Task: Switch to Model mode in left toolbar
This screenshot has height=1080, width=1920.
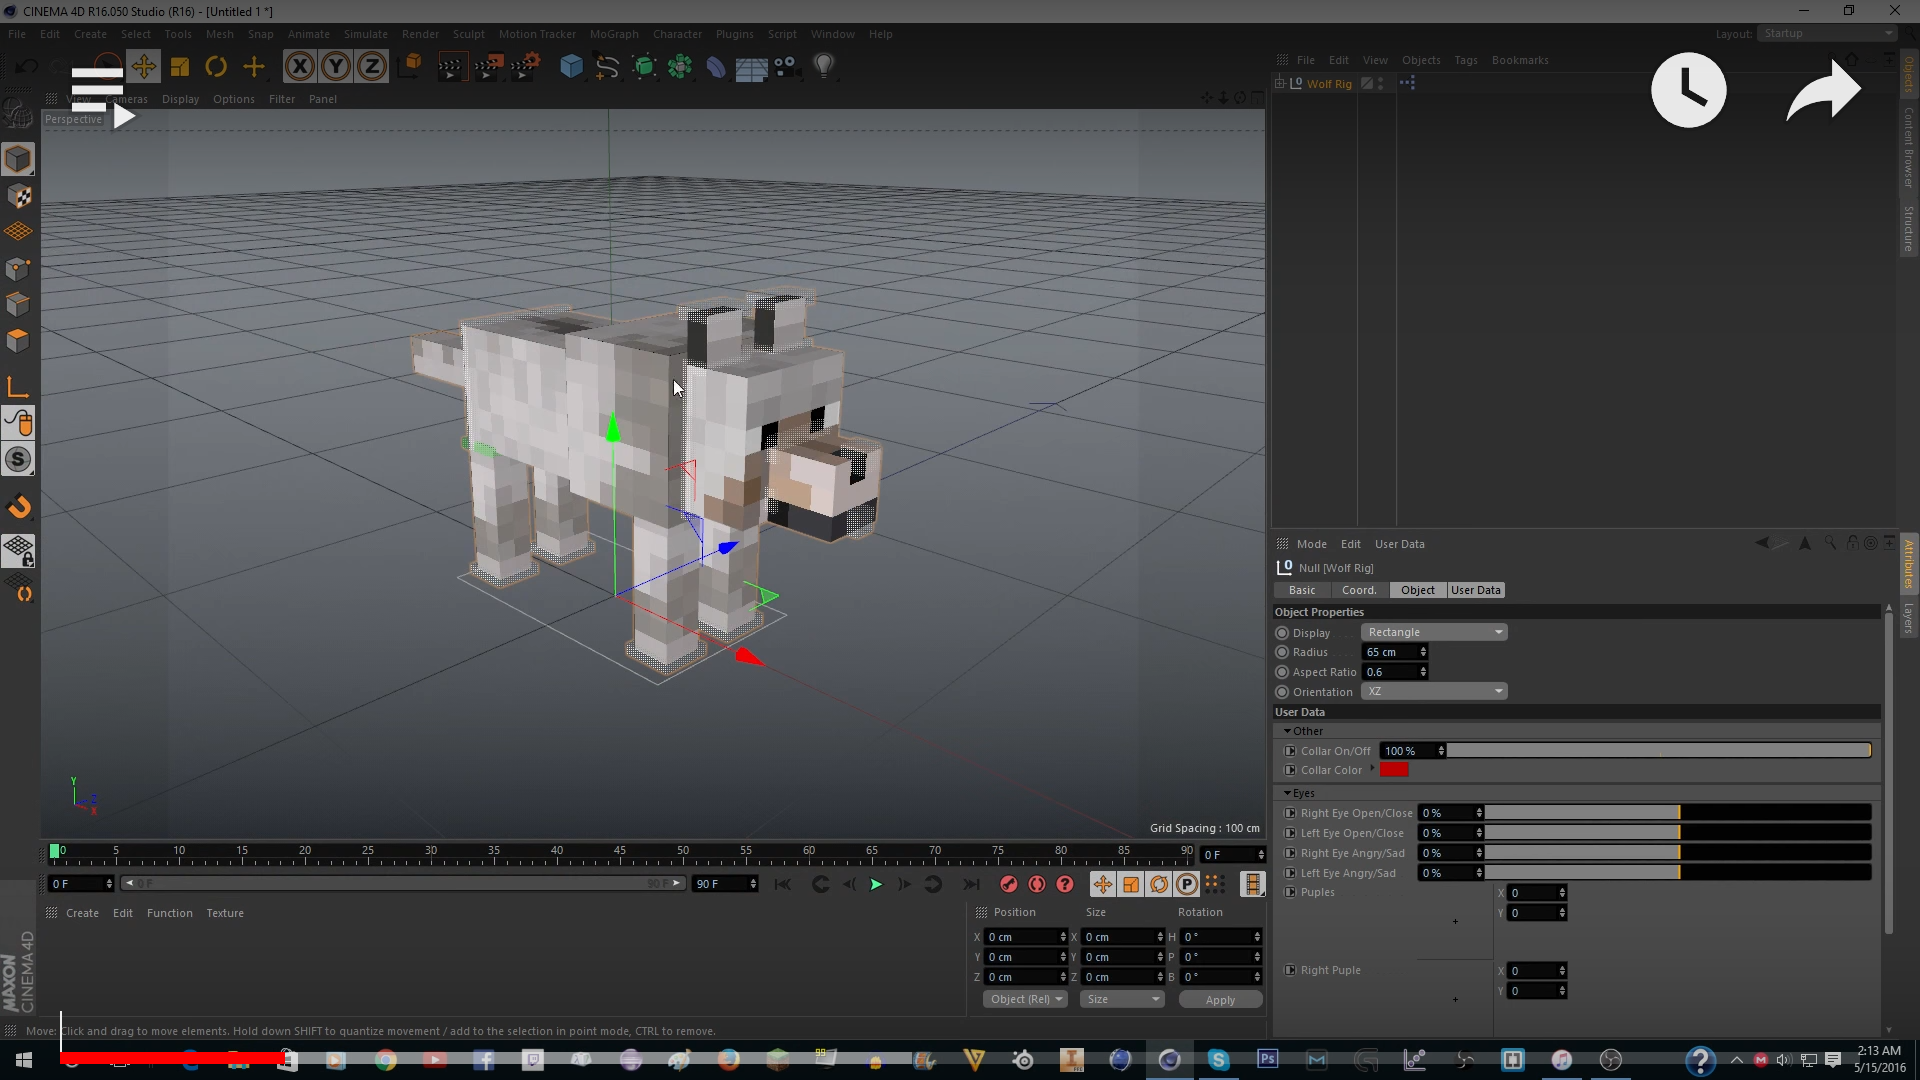Action: (x=18, y=159)
